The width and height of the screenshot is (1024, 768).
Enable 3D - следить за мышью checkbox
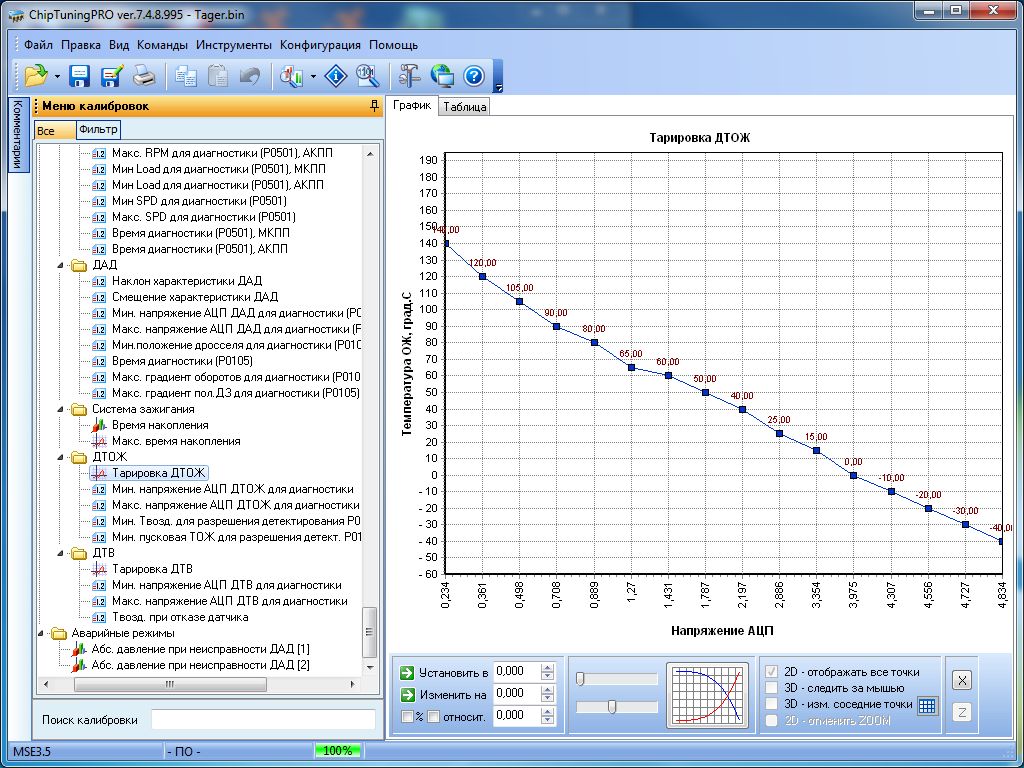click(771, 688)
